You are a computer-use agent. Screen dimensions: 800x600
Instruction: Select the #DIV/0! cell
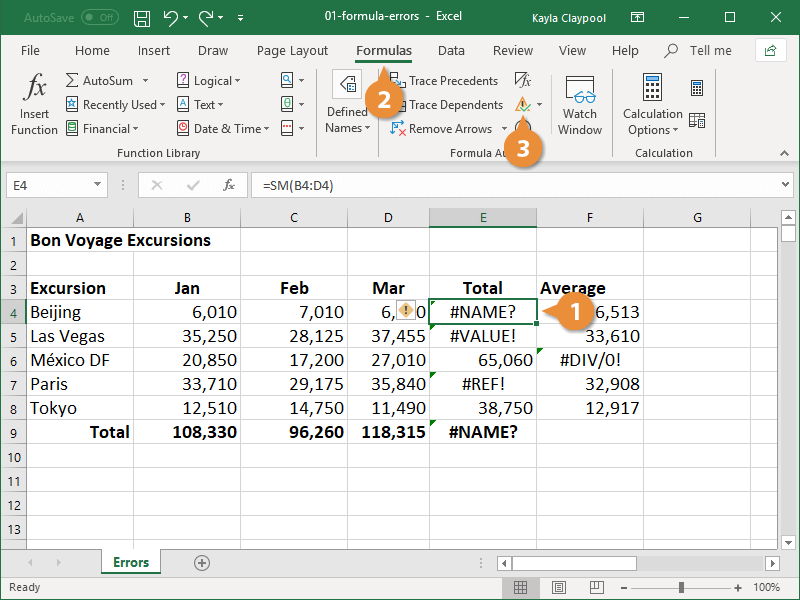coord(590,360)
